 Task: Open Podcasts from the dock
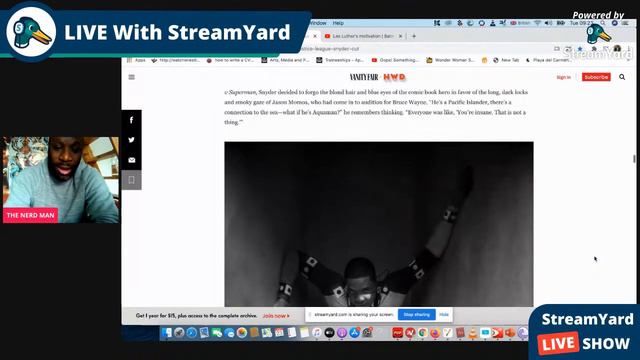[x=342, y=333]
